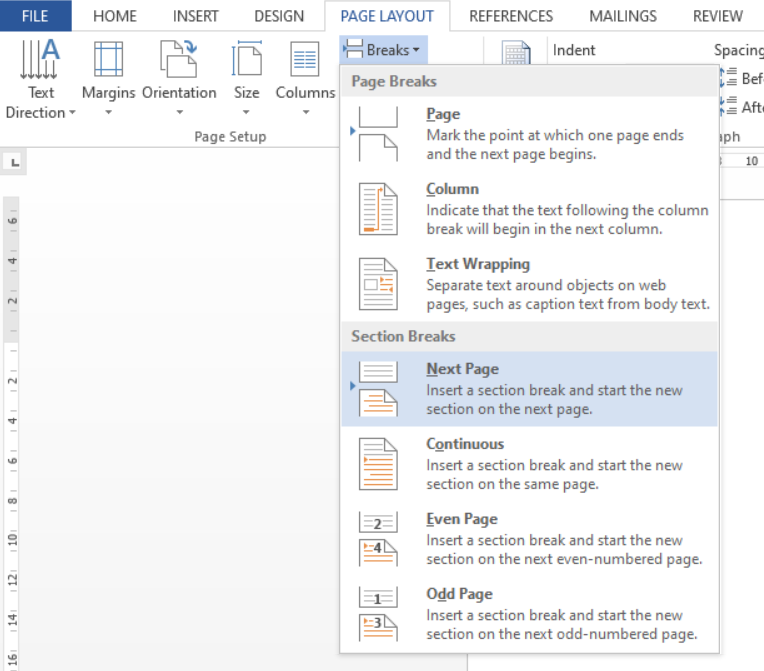Click the Margins icon
The width and height of the screenshot is (764, 671).
[108, 59]
